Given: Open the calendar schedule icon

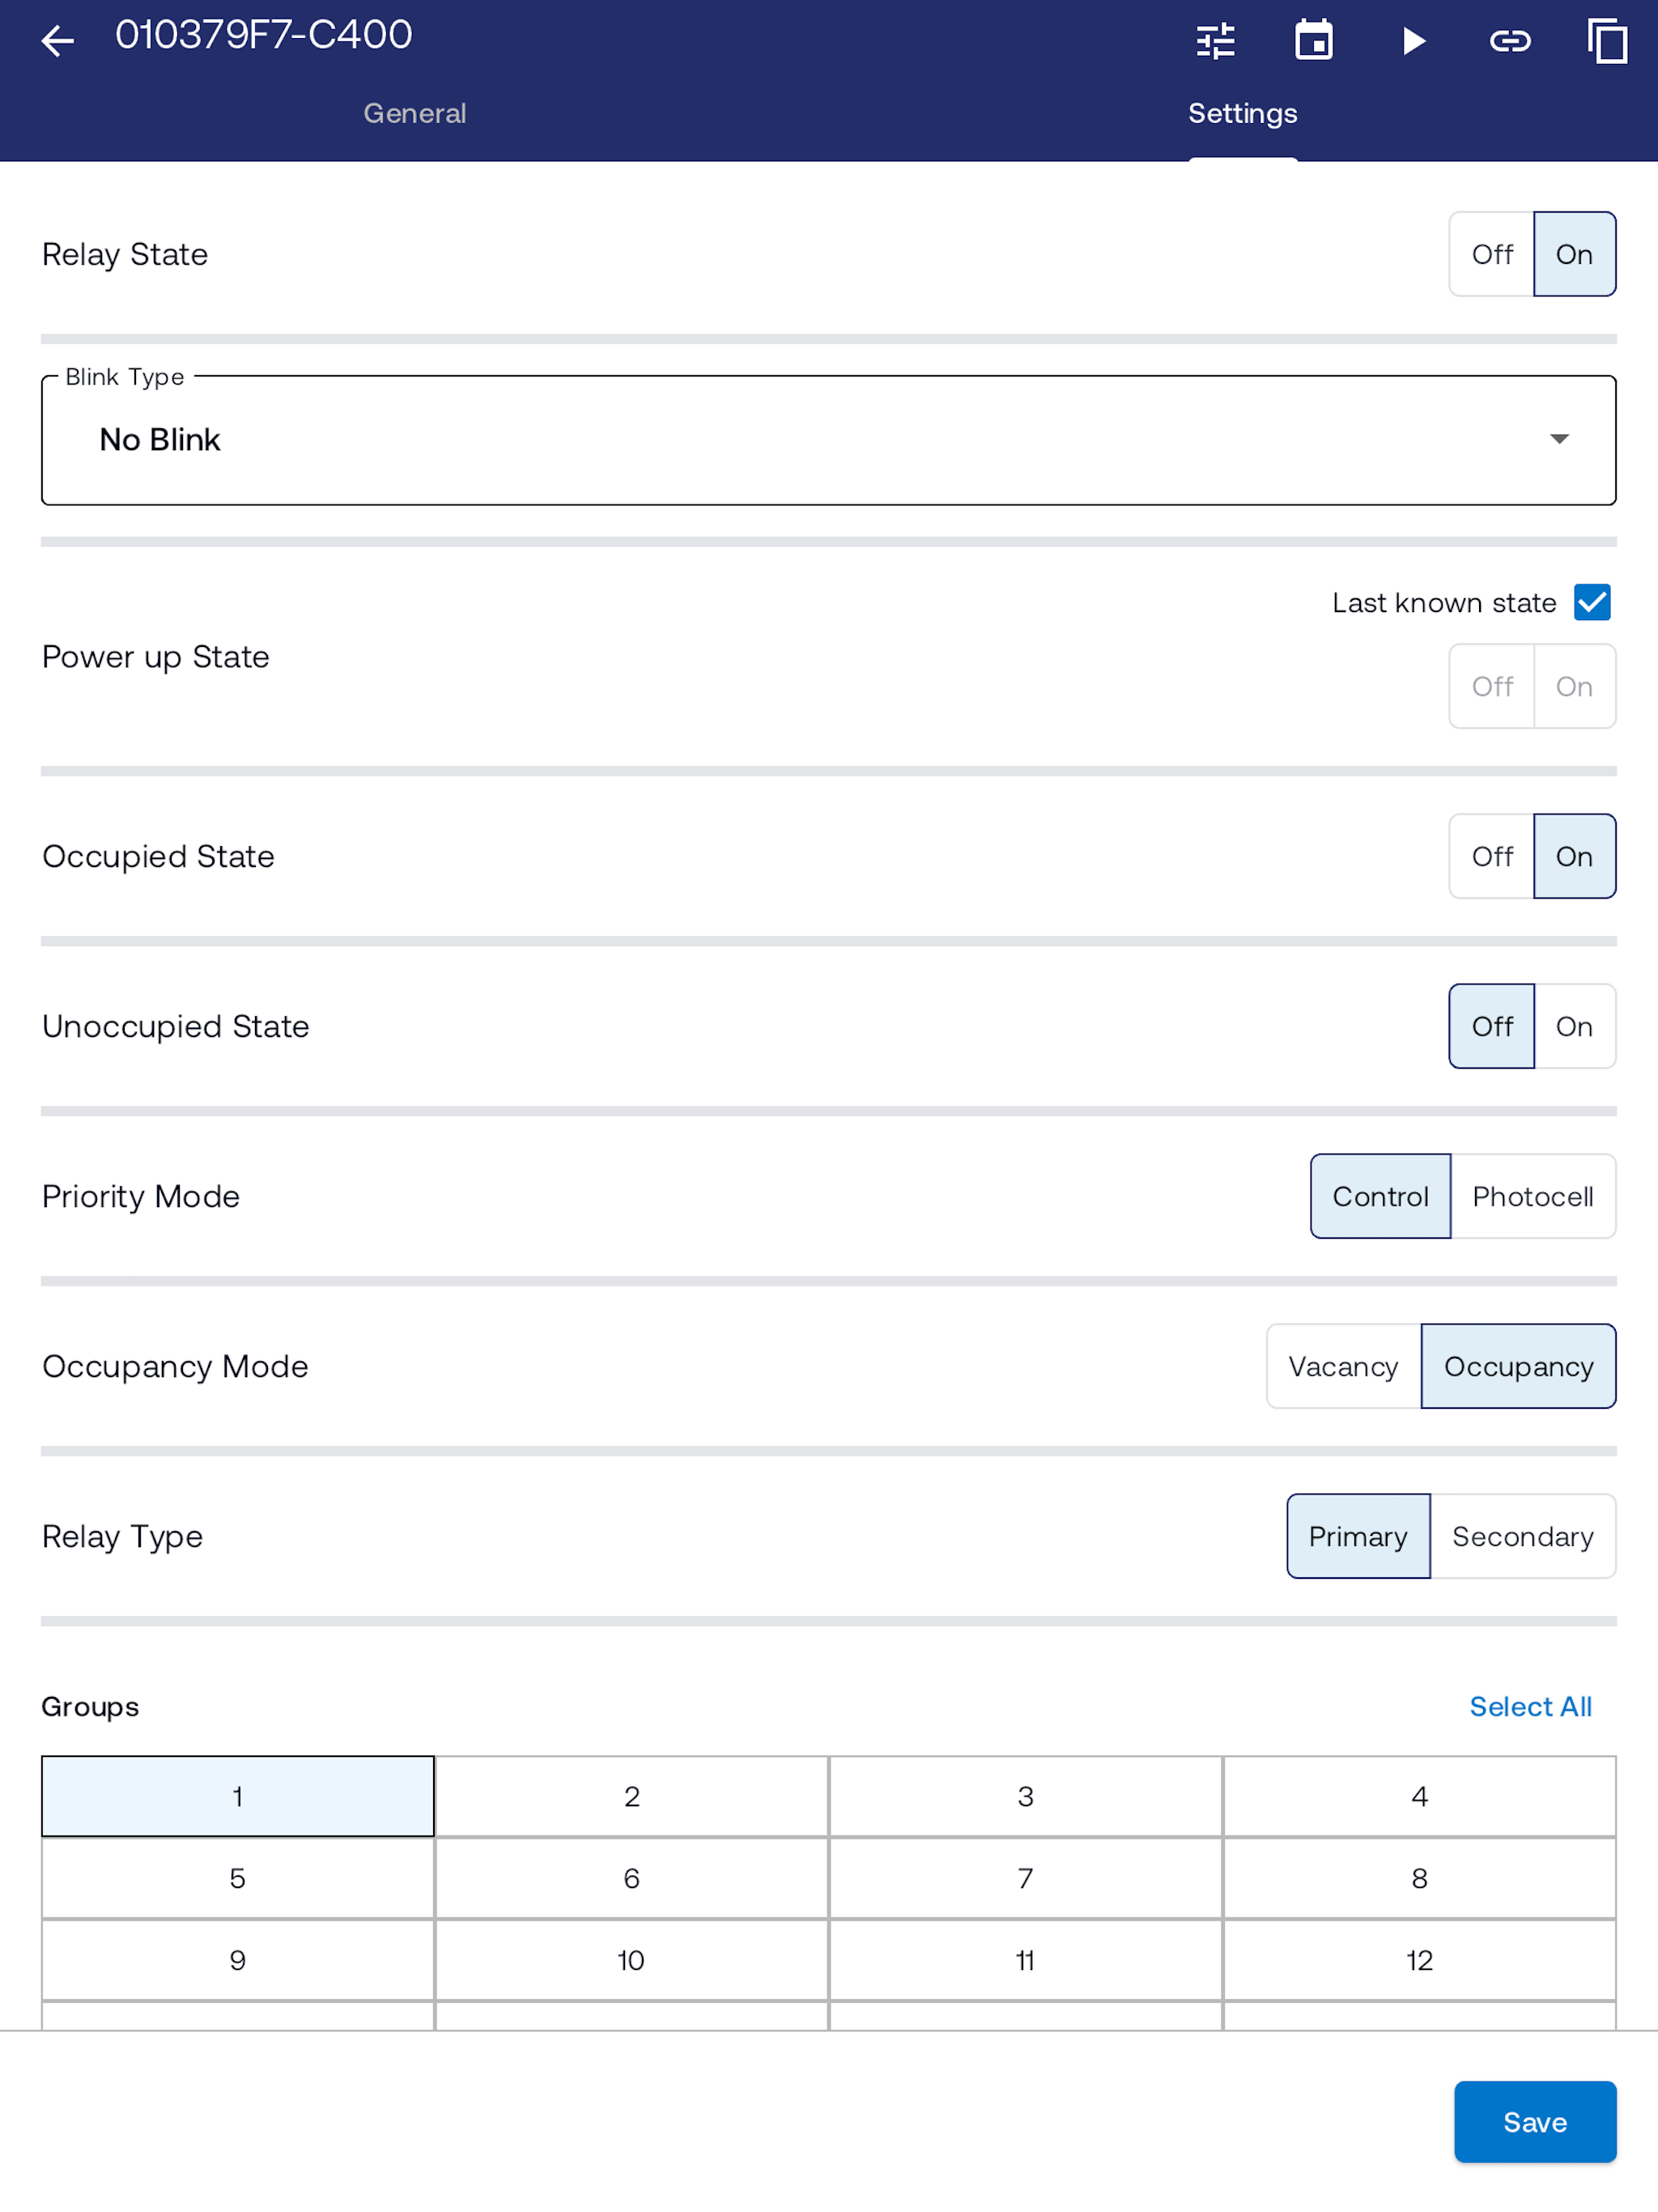Looking at the screenshot, I should tap(1313, 41).
